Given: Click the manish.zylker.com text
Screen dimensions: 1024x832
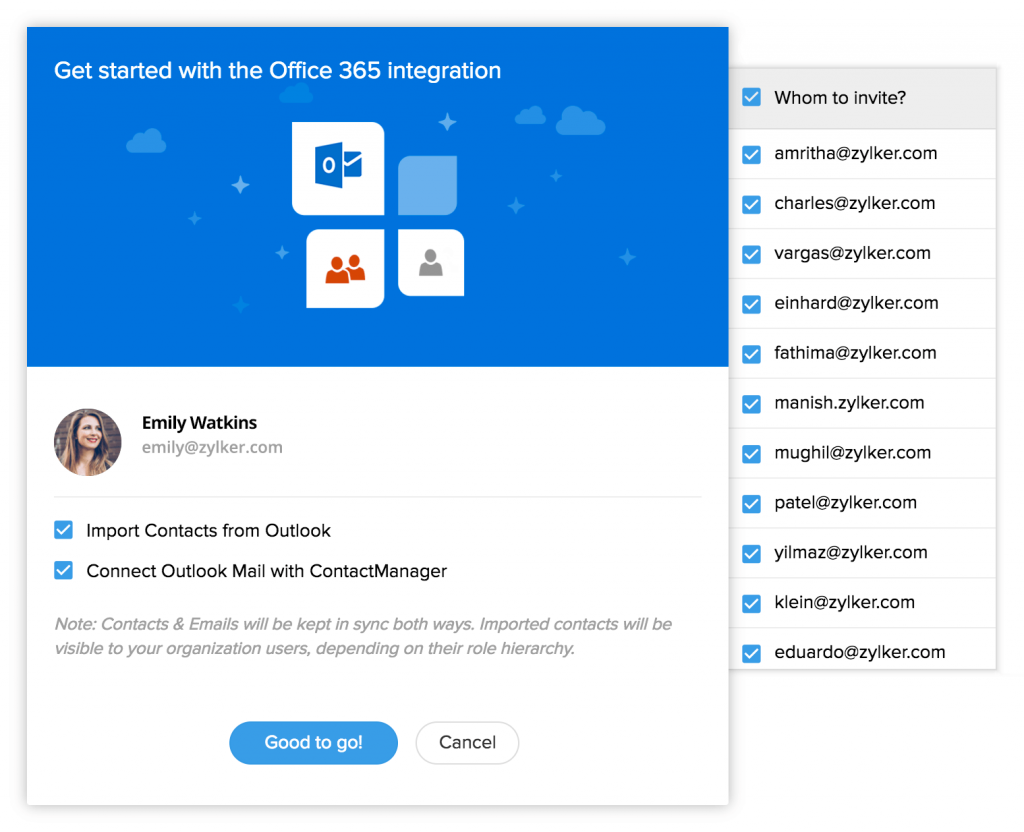Looking at the screenshot, I should pos(849,403).
